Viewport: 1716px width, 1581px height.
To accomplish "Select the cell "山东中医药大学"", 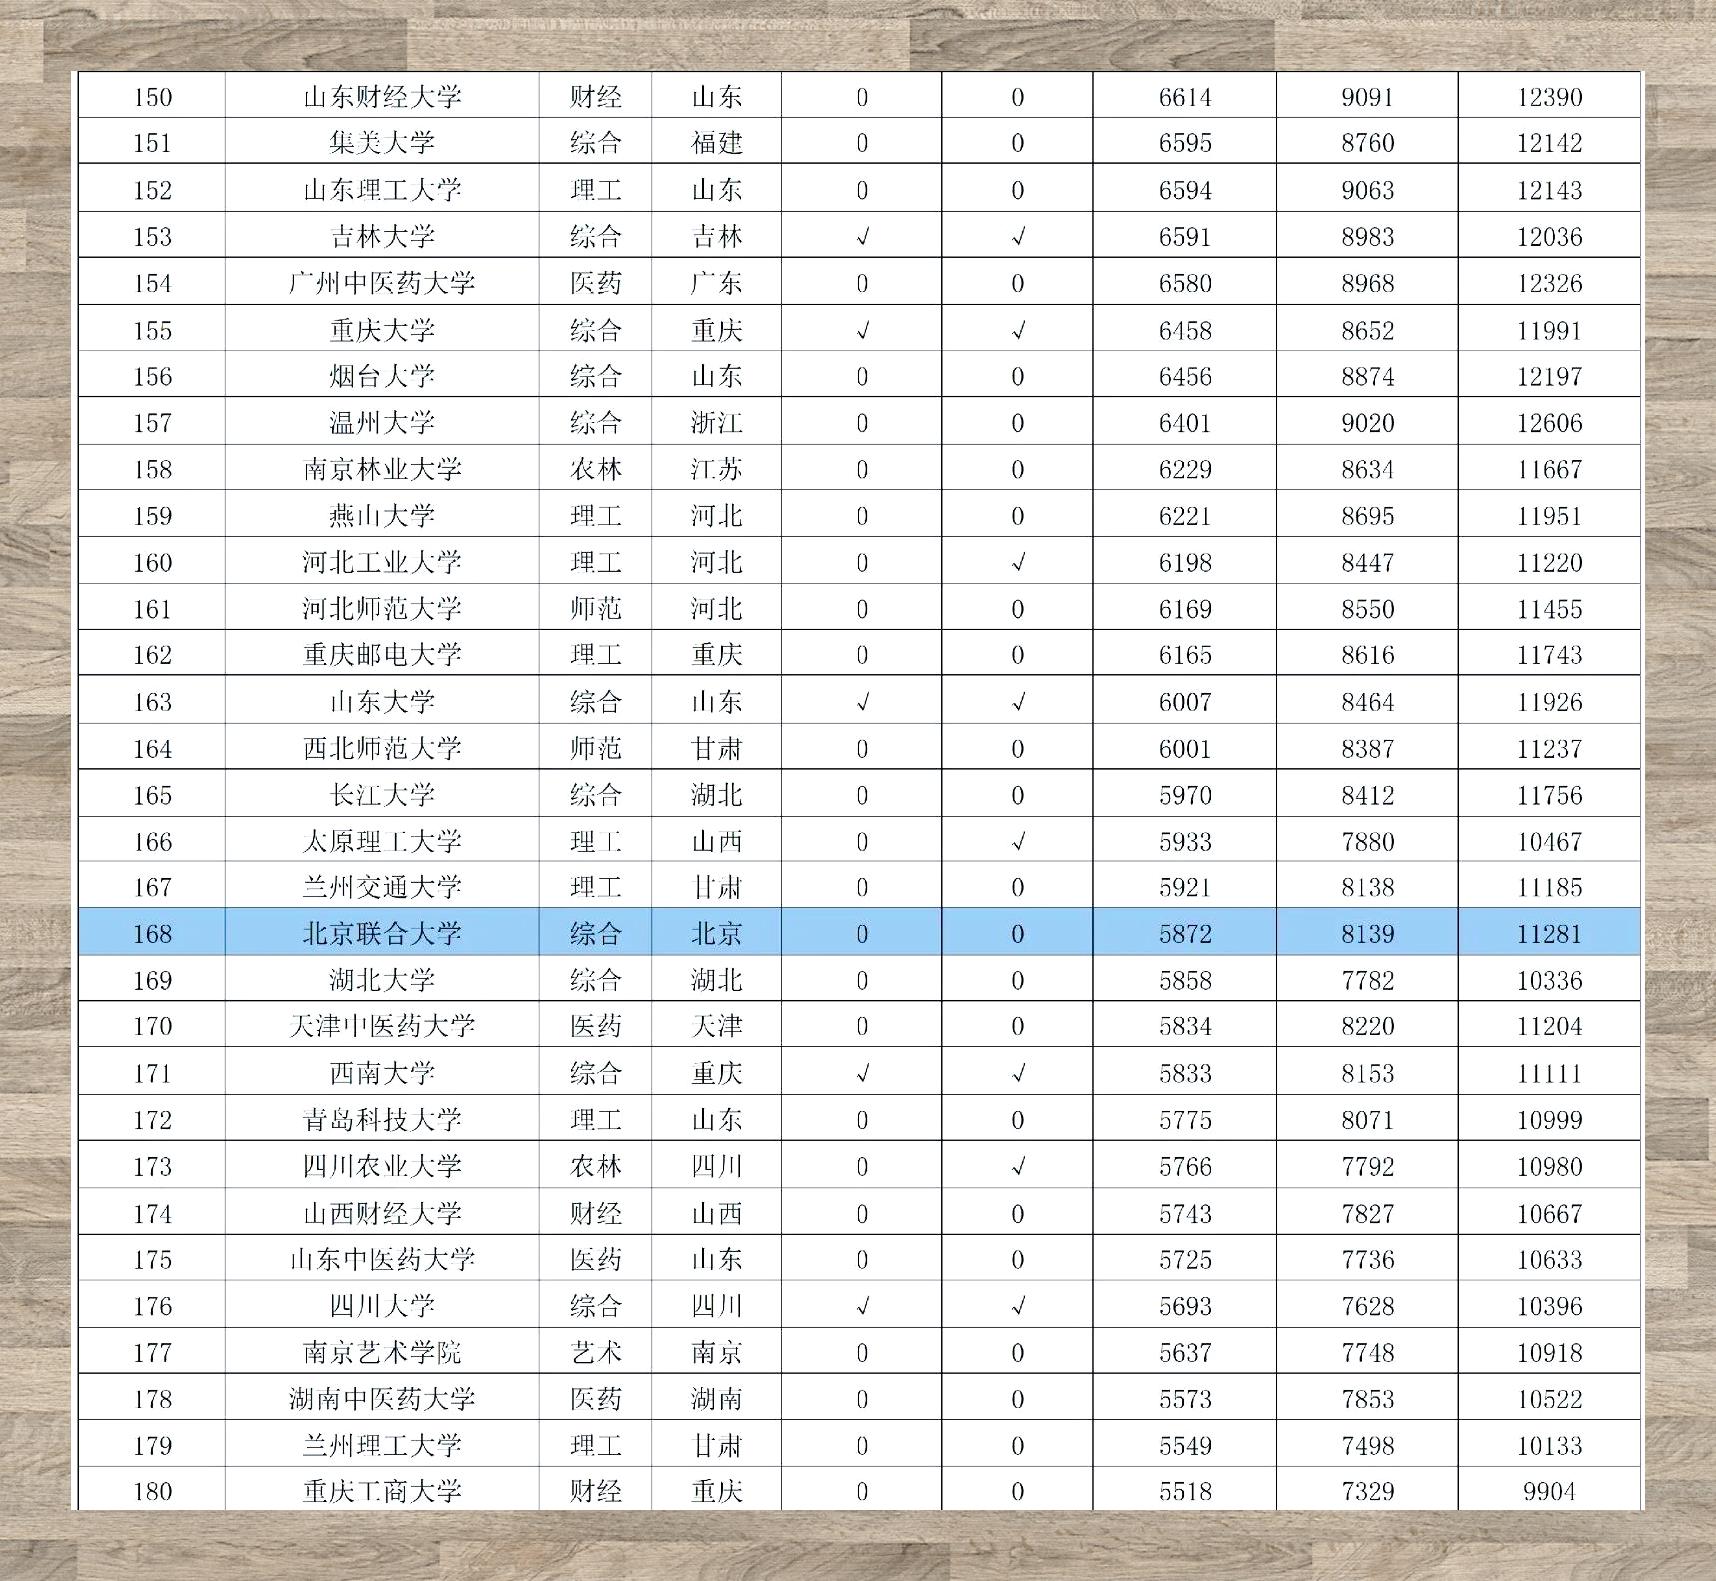I will (x=382, y=1259).
